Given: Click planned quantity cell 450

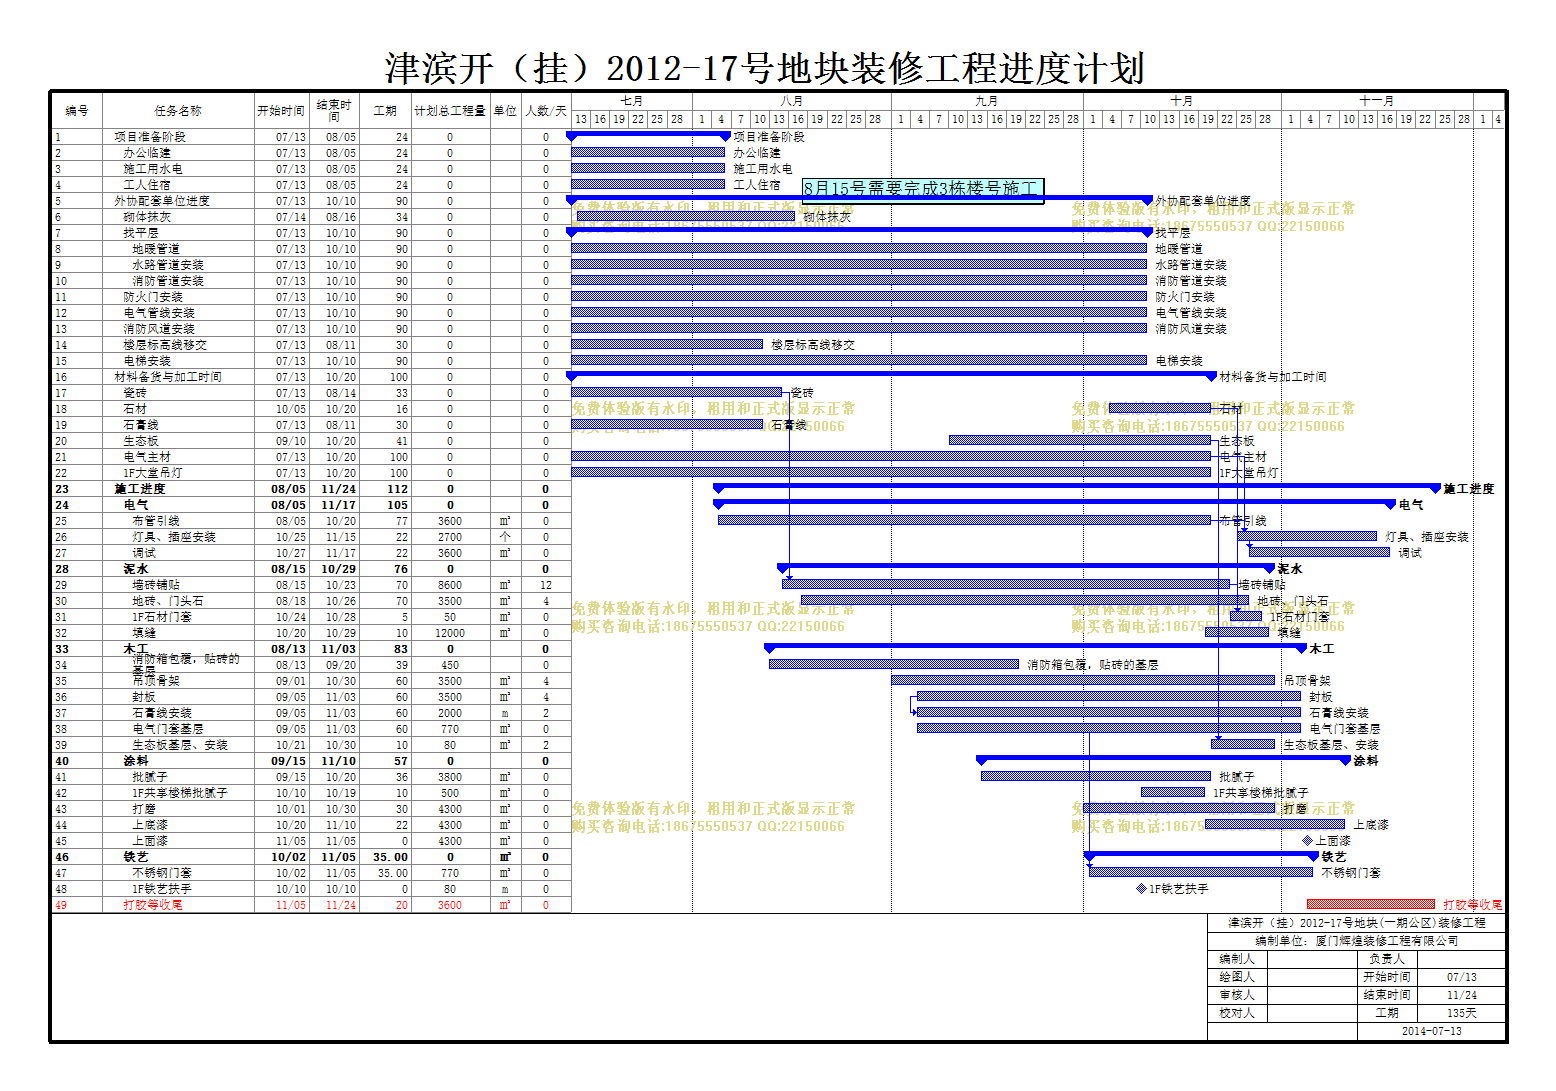Looking at the screenshot, I should click(x=450, y=665).
